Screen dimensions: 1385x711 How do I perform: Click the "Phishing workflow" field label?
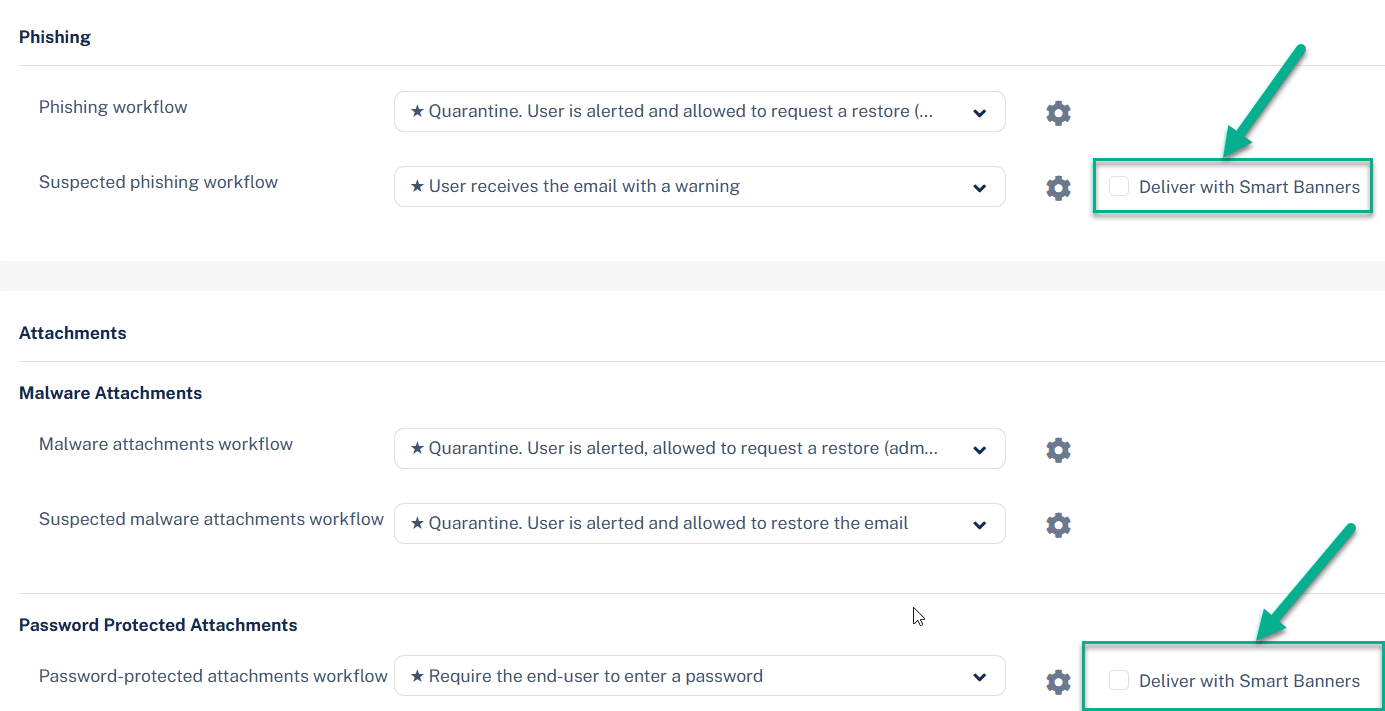click(x=113, y=107)
